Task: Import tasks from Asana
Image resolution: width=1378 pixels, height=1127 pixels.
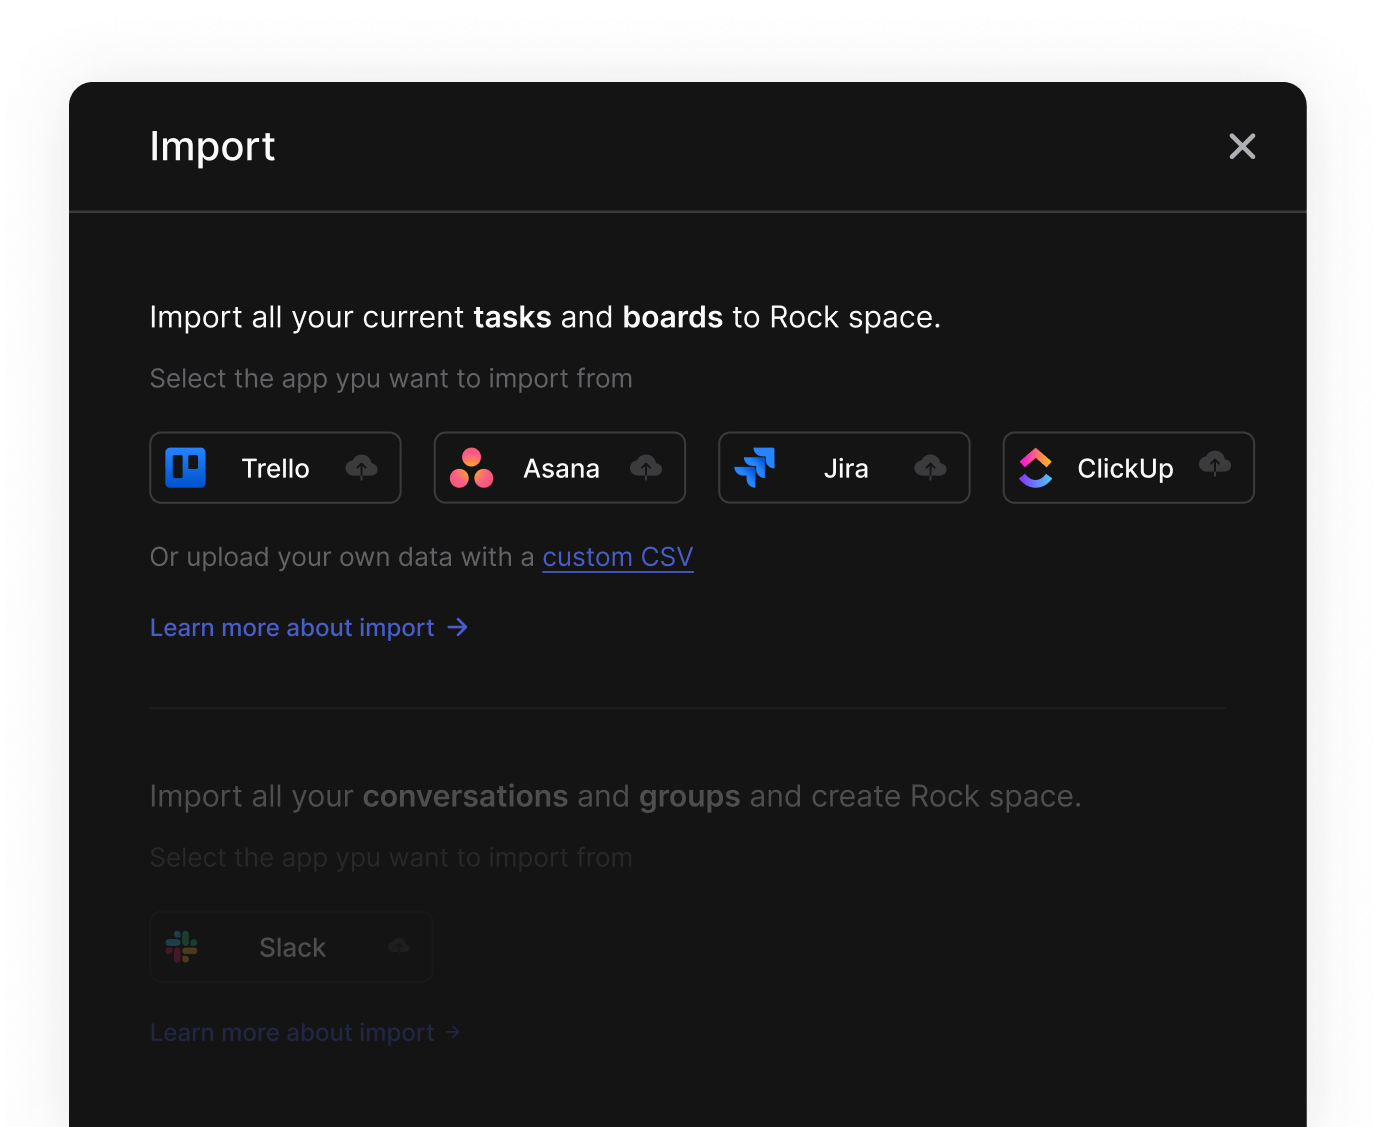Action: 559,467
